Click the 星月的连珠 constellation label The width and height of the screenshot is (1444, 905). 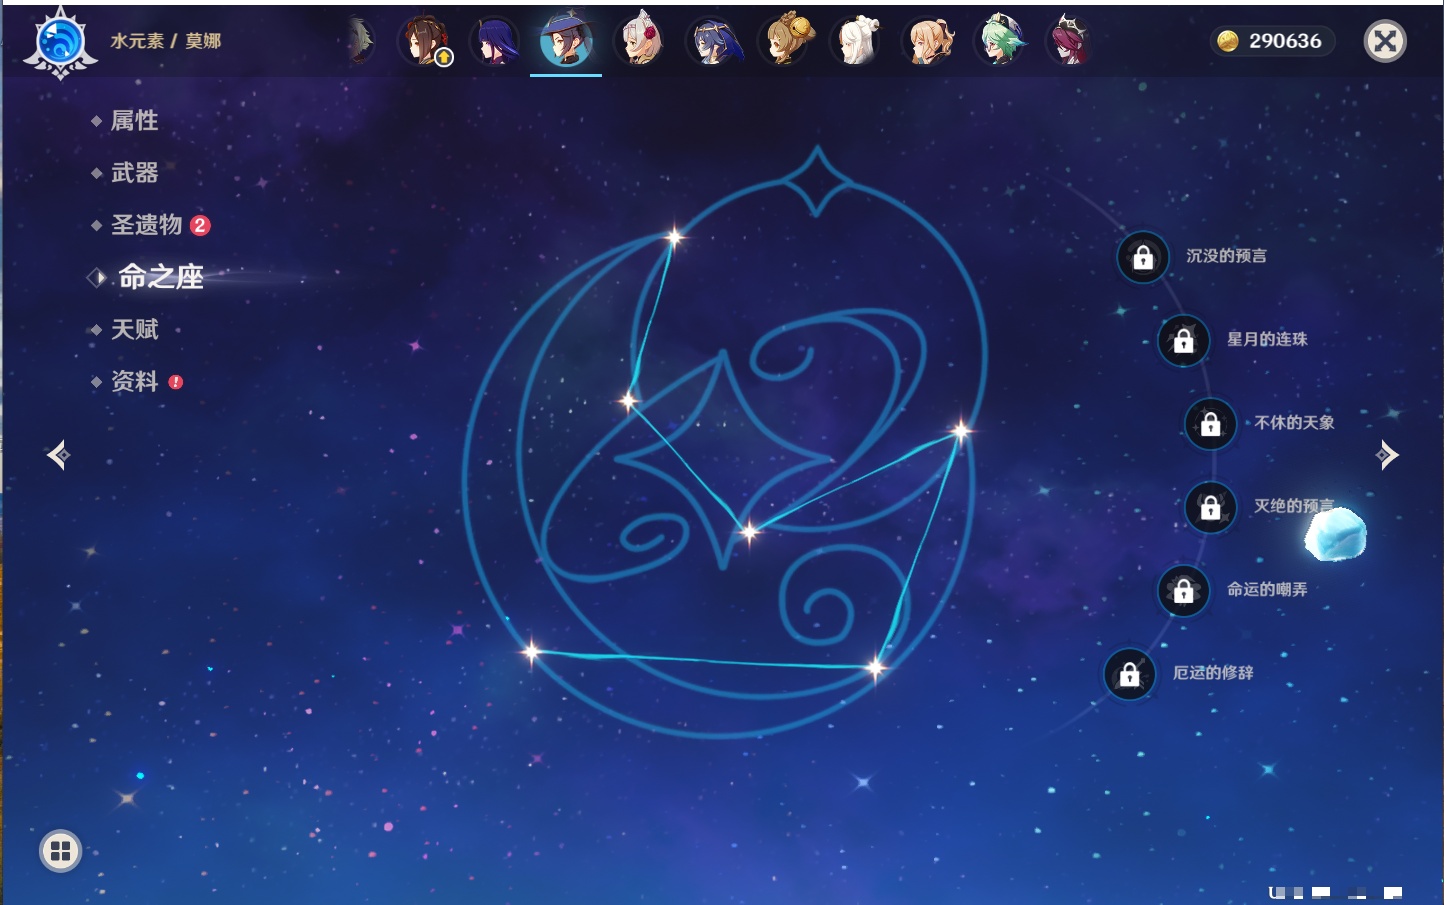[1267, 339]
